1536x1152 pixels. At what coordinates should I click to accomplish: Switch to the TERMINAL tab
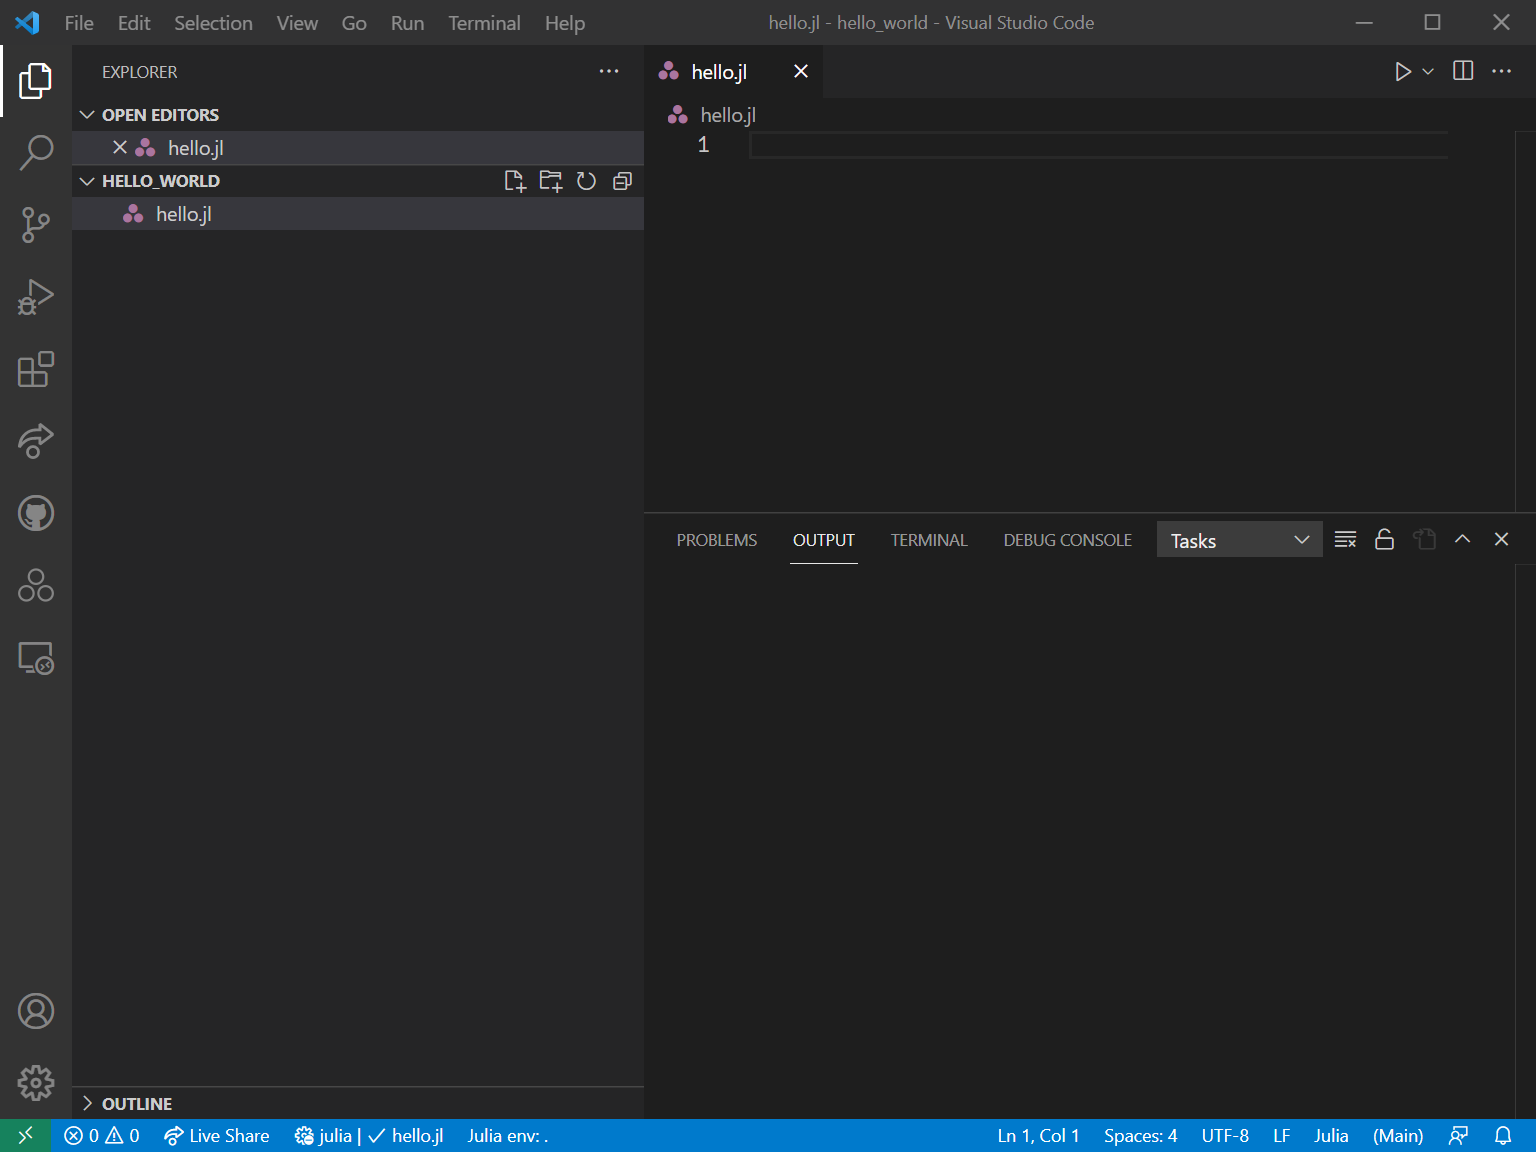(928, 540)
